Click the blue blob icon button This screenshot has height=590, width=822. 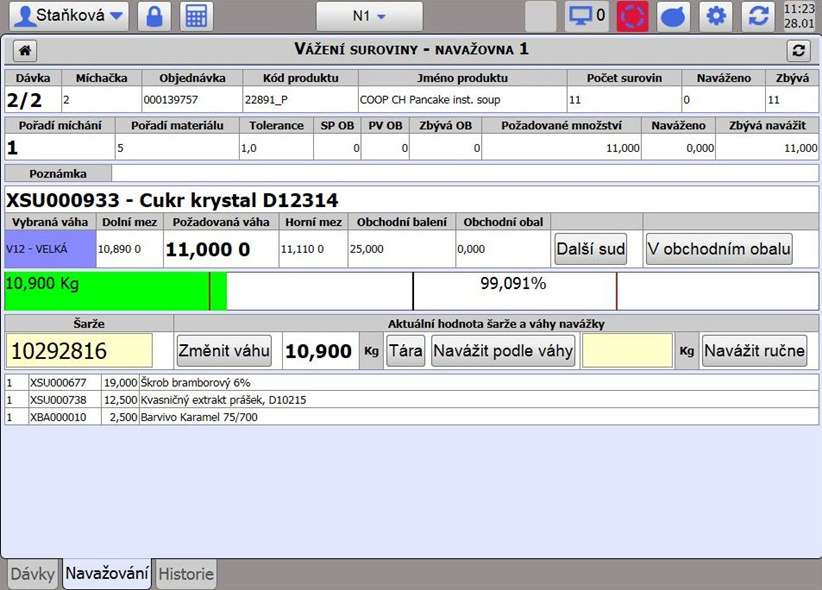click(674, 16)
